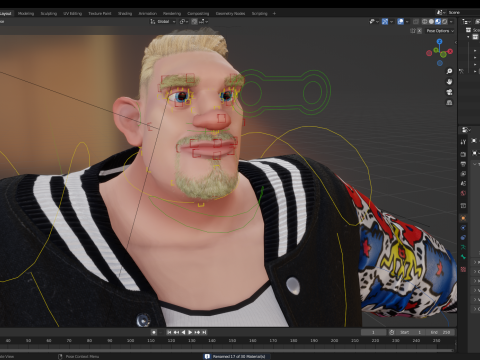
Task: Collapse the scene collection triangle in outliner
Action: pyautogui.click(x=468, y=37)
